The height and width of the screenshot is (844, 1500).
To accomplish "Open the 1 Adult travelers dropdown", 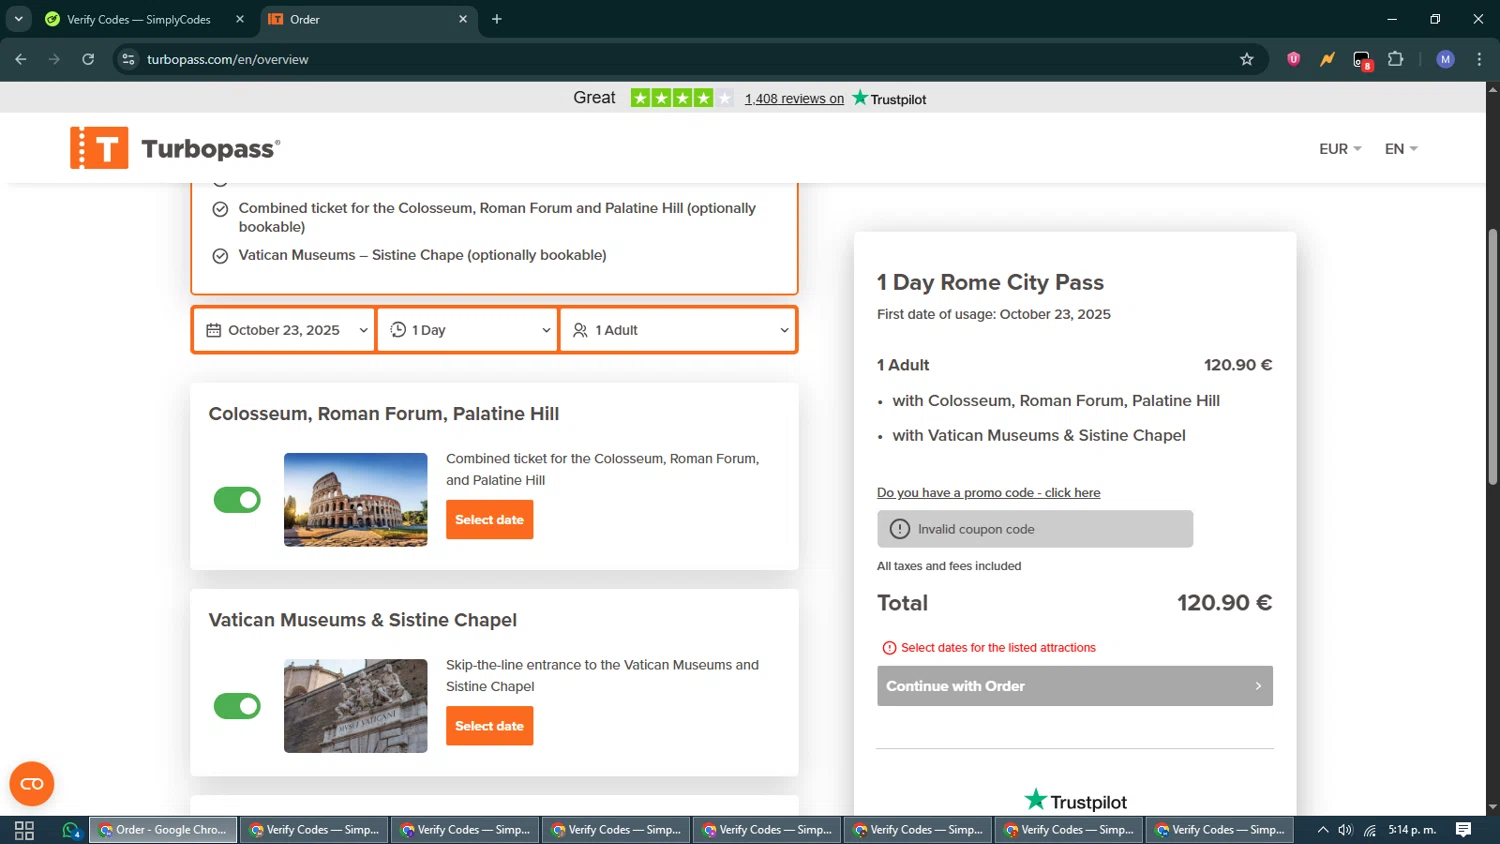I will tap(679, 330).
